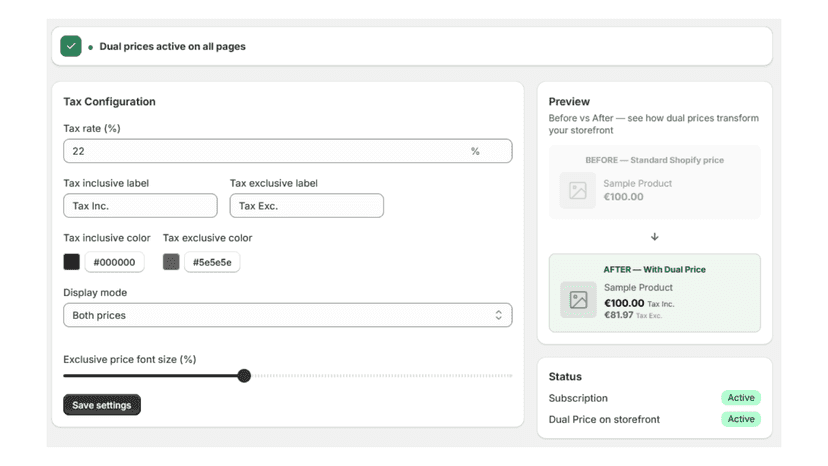
Task: Click the "AFTER — With Dual Price" label
Action: tap(655, 269)
